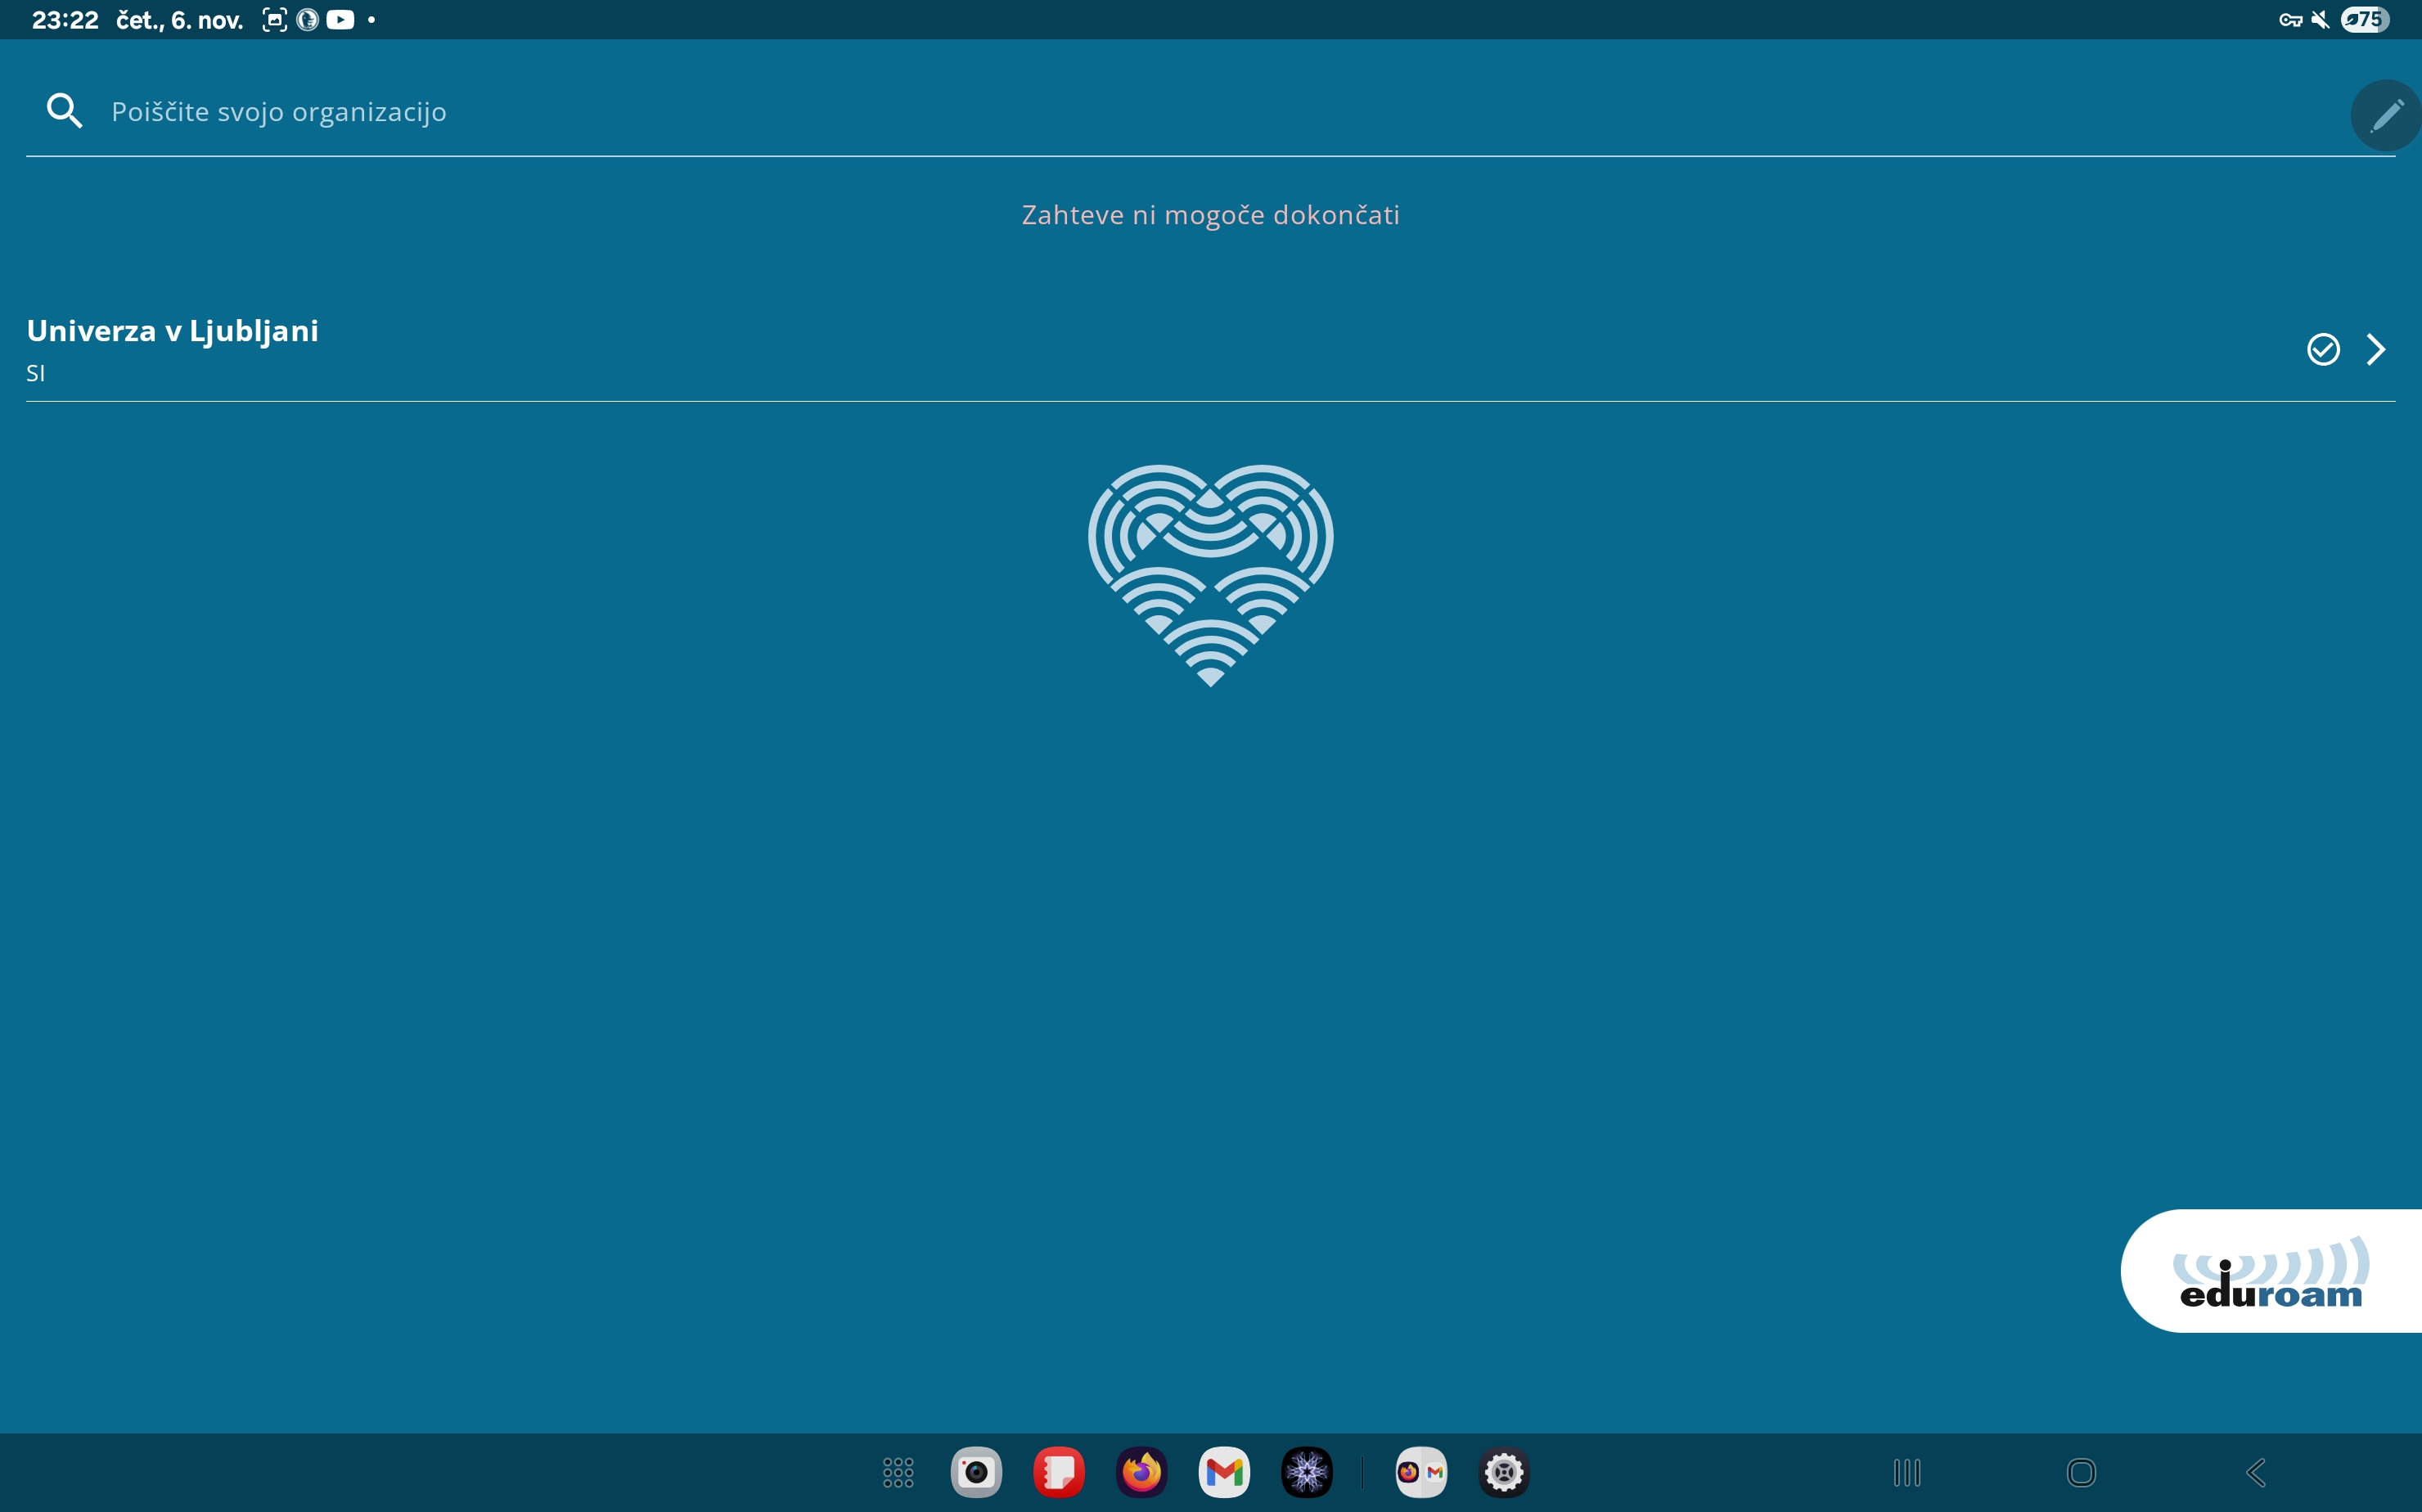Viewport: 2422px width, 1512px height.
Task: Click the pencil edit button
Action: coord(2386,115)
